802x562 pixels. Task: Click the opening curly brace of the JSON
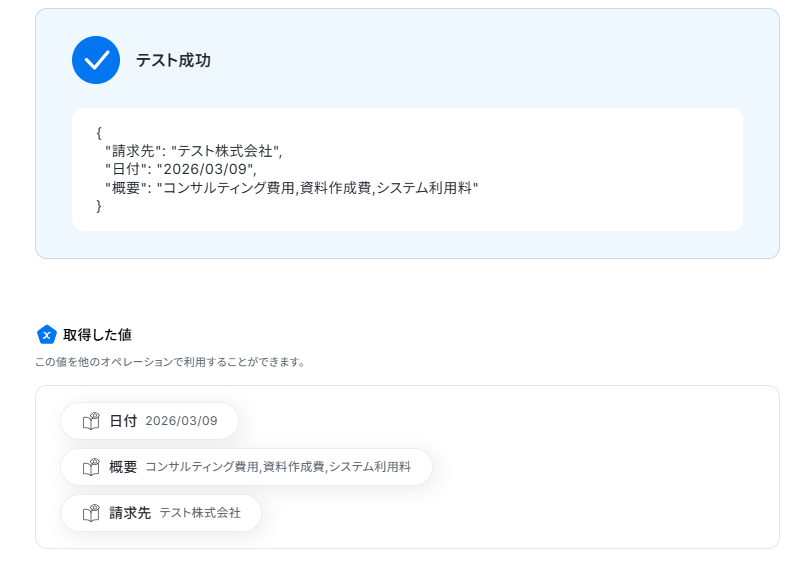[99, 133]
